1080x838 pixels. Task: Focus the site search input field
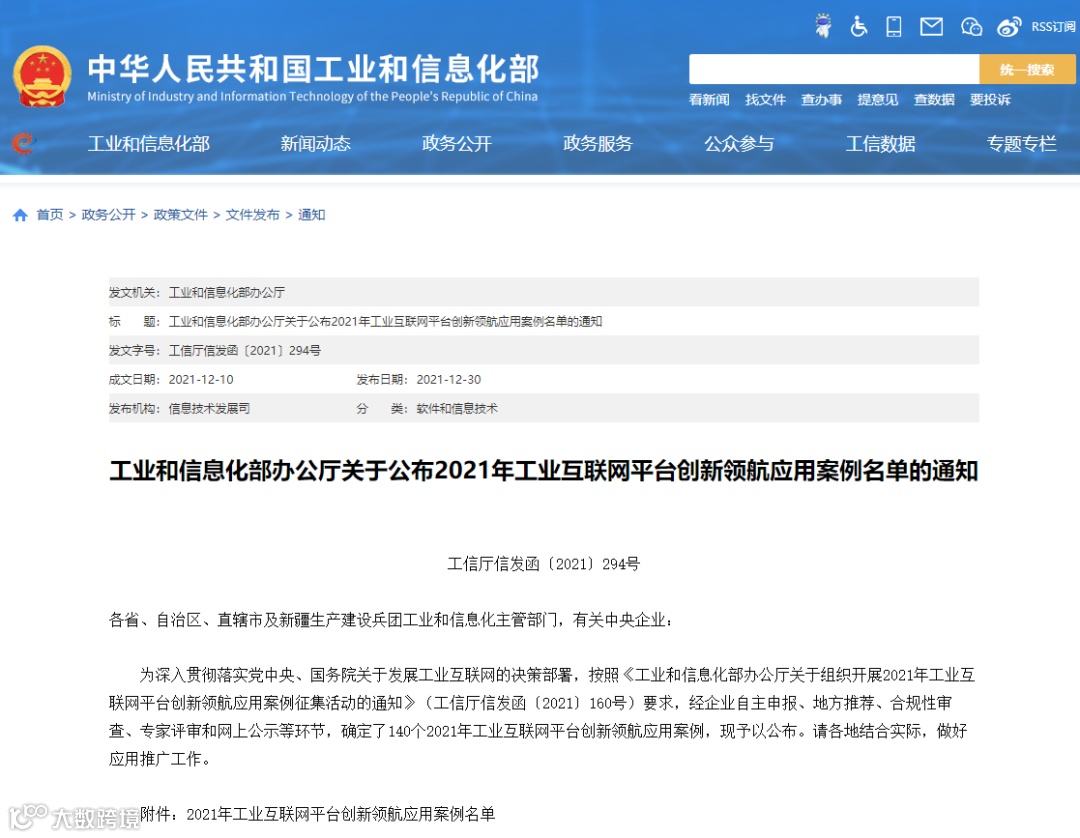(834, 70)
